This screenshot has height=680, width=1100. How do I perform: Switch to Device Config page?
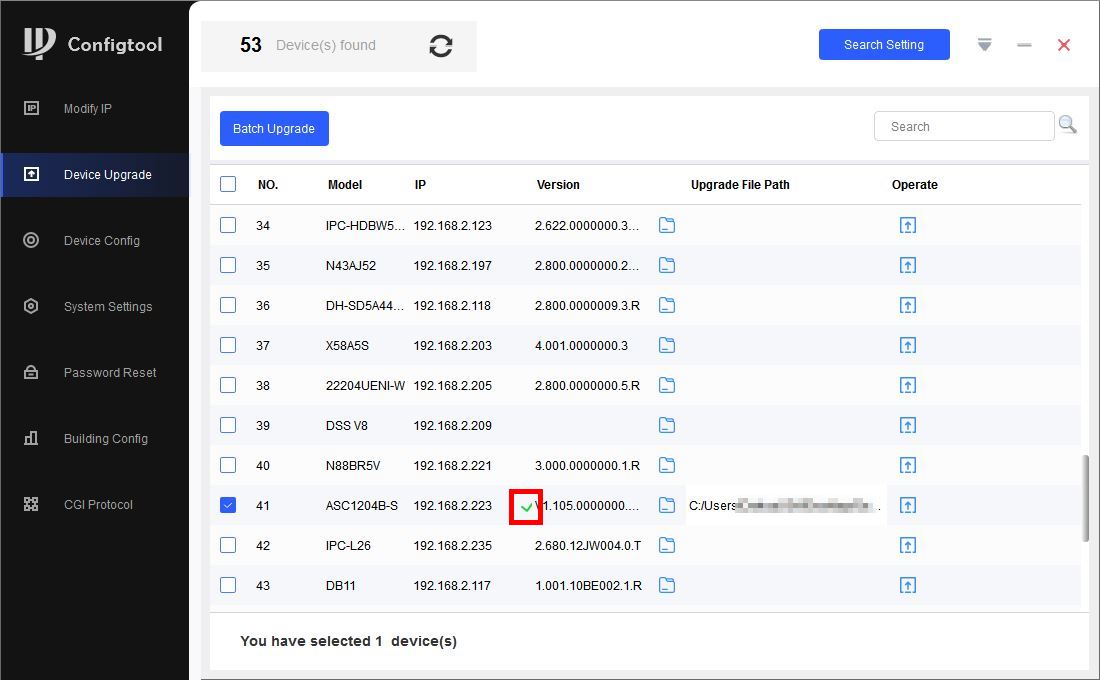coord(101,240)
